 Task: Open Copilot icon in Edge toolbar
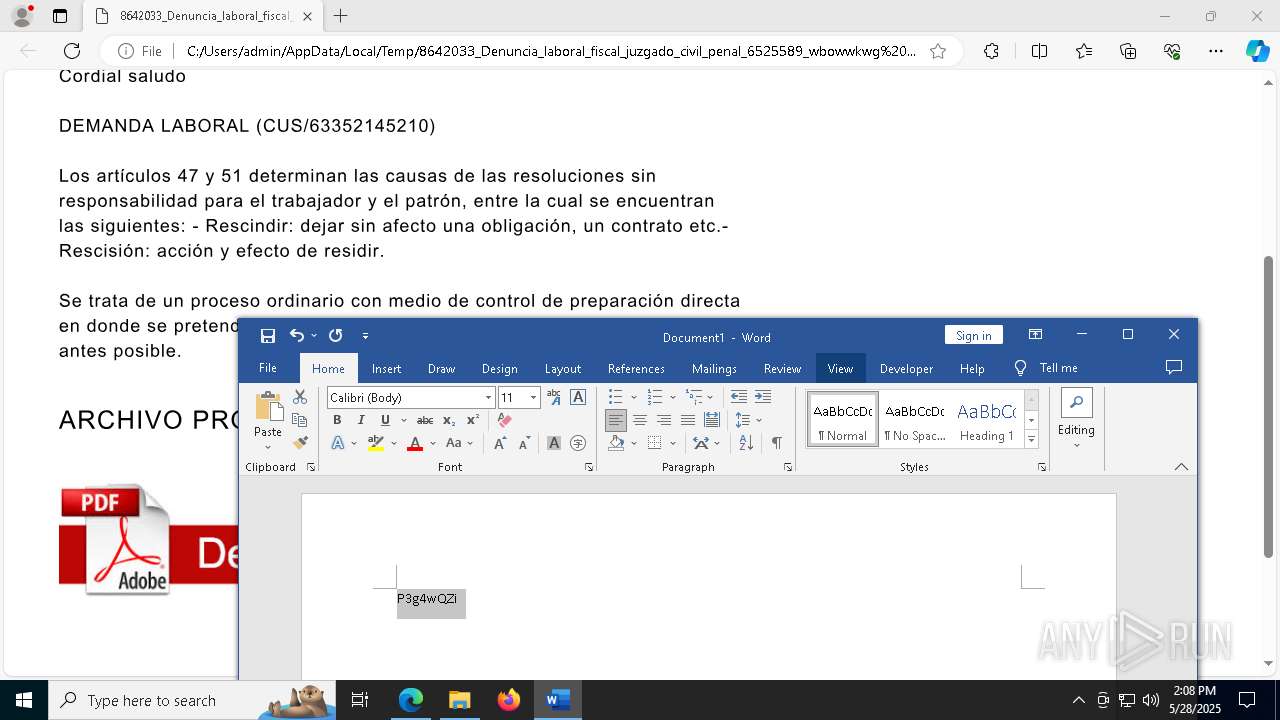click(1257, 51)
